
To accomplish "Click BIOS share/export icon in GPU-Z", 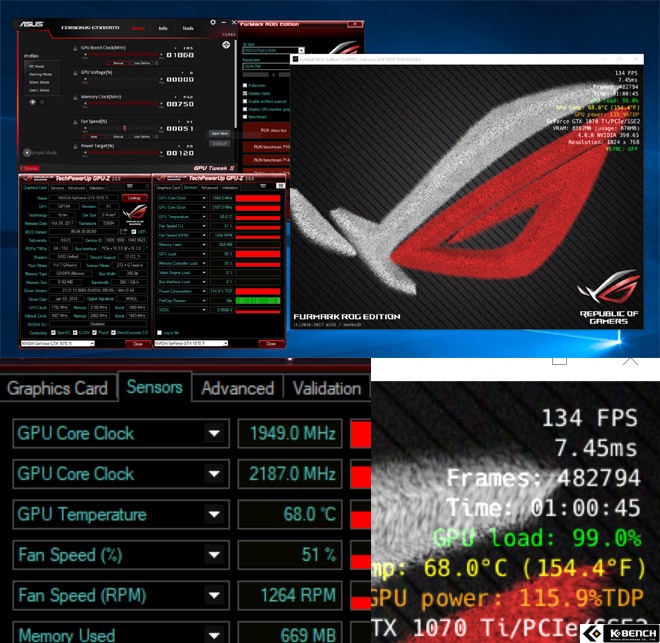I will 123,231.
